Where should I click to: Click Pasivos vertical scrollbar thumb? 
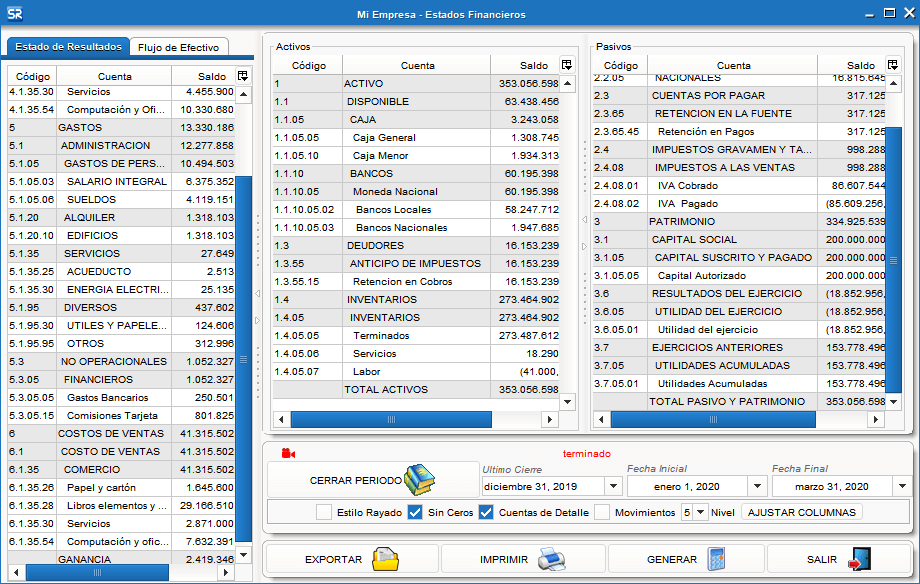pyautogui.click(x=893, y=260)
